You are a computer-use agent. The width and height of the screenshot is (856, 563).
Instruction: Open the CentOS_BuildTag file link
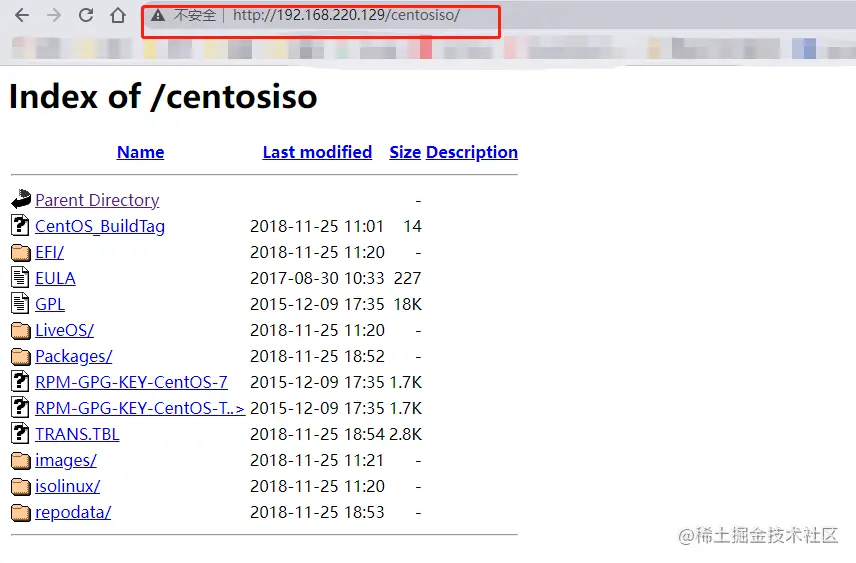[x=100, y=226]
